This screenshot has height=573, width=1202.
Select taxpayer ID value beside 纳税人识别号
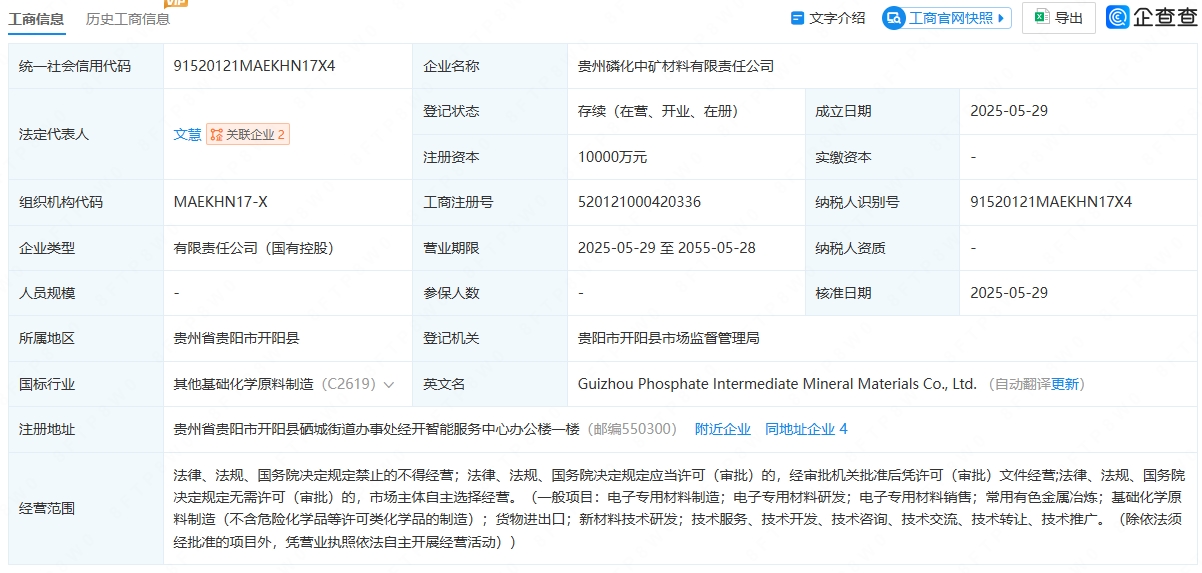1051,202
